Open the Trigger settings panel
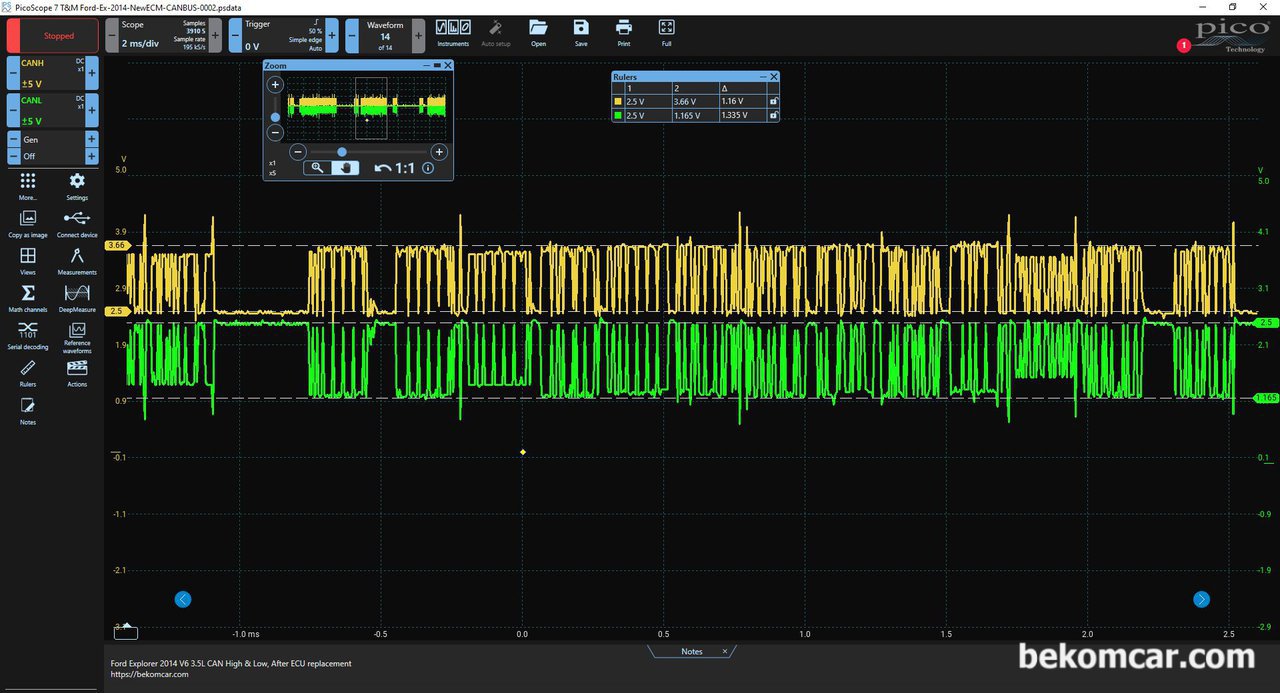The height and width of the screenshot is (693, 1280). pyautogui.click(x=284, y=35)
